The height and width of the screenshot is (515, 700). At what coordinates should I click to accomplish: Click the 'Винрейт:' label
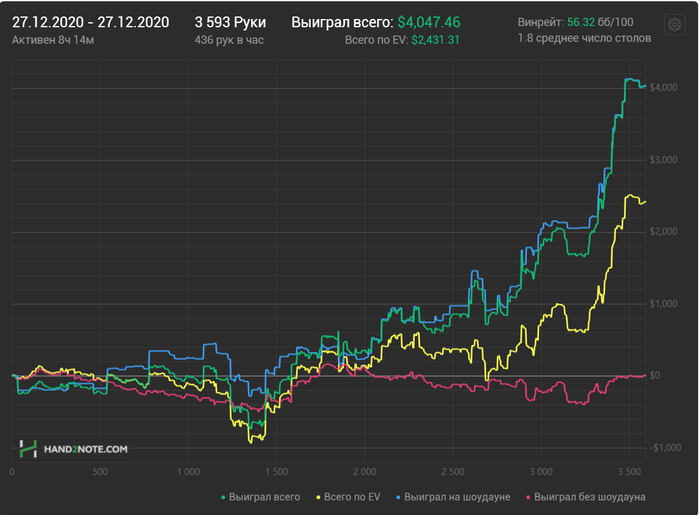point(541,22)
